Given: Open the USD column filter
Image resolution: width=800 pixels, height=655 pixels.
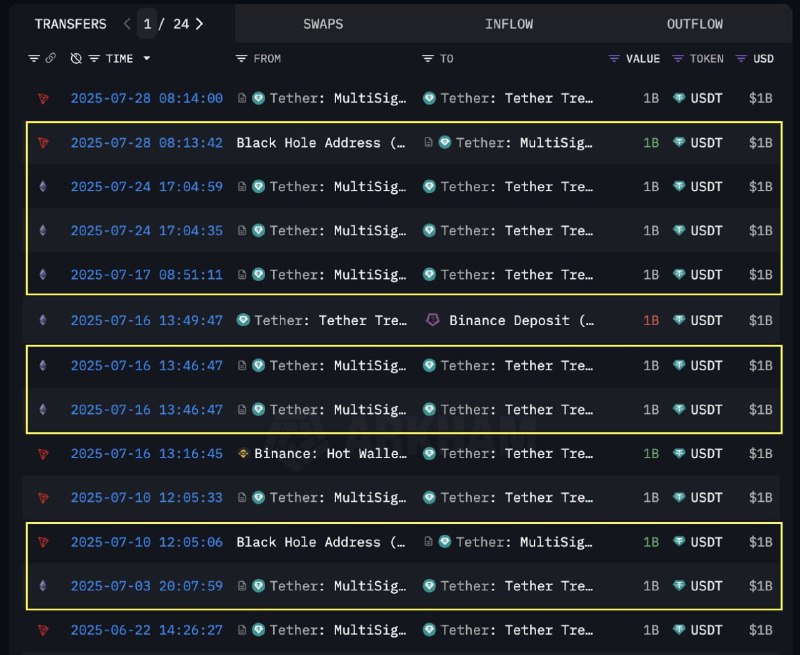Looking at the screenshot, I should point(741,59).
